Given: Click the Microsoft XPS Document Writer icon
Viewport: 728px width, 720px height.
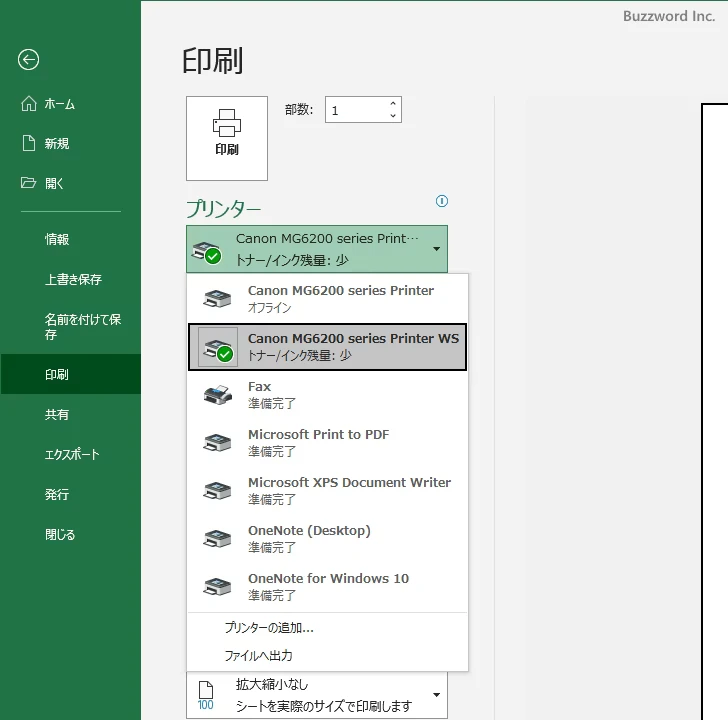Looking at the screenshot, I should coord(217,490).
